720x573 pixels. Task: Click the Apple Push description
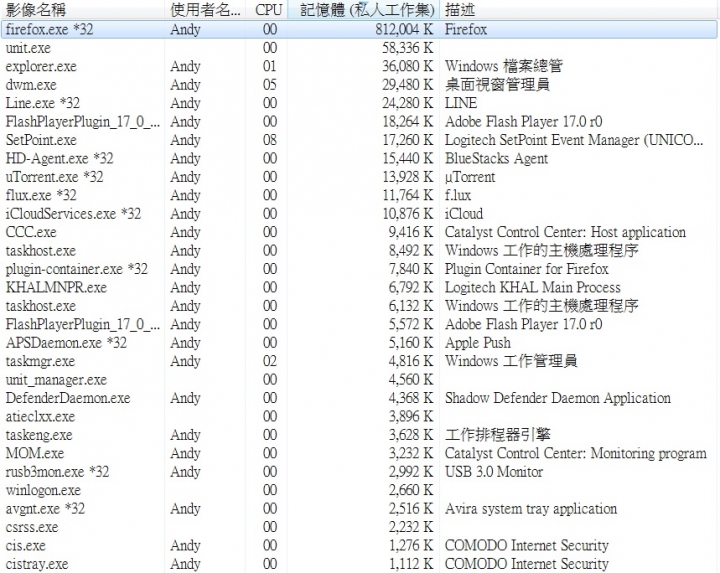click(x=478, y=343)
